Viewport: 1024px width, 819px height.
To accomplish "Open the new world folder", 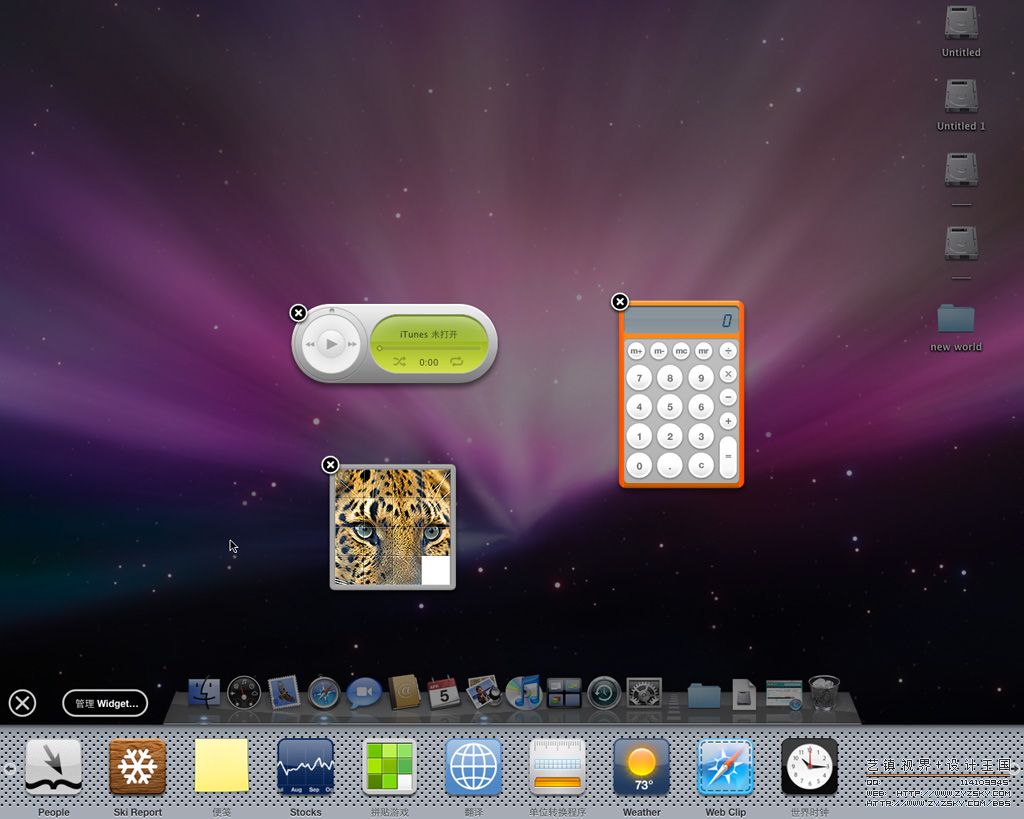I will [x=956, y=321].
